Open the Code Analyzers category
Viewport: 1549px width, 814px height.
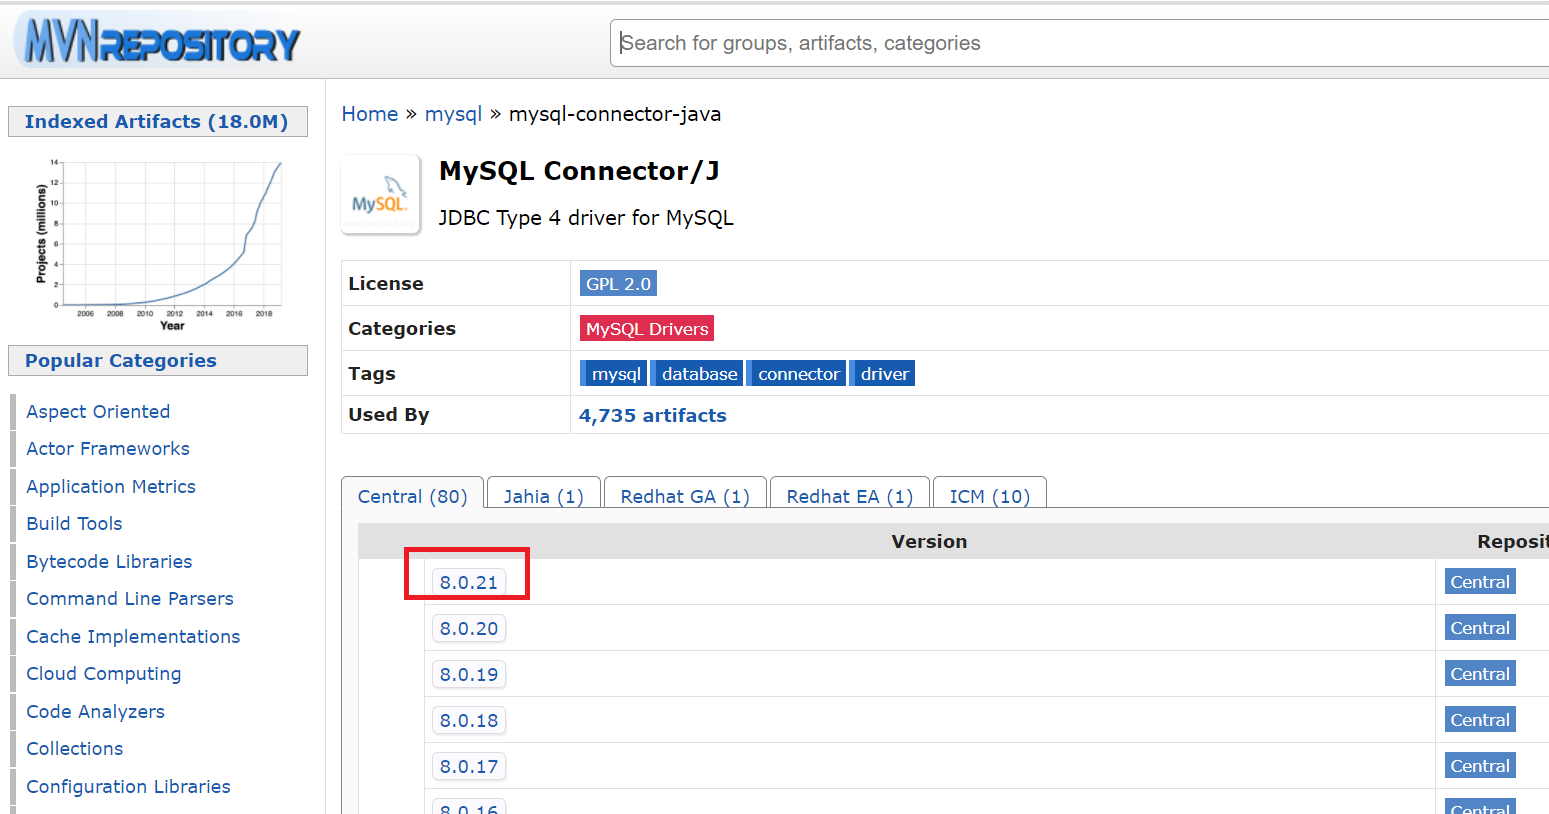coord(95,711)
